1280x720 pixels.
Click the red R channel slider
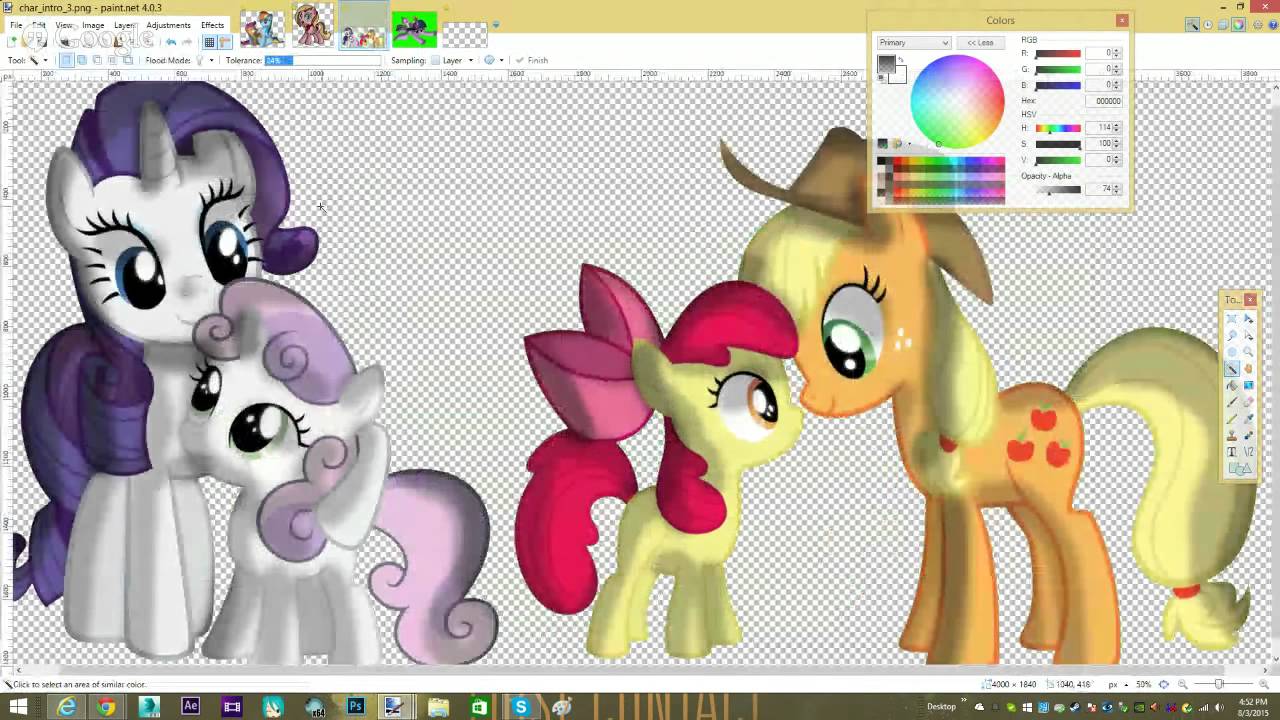(x=1058, y=53)
